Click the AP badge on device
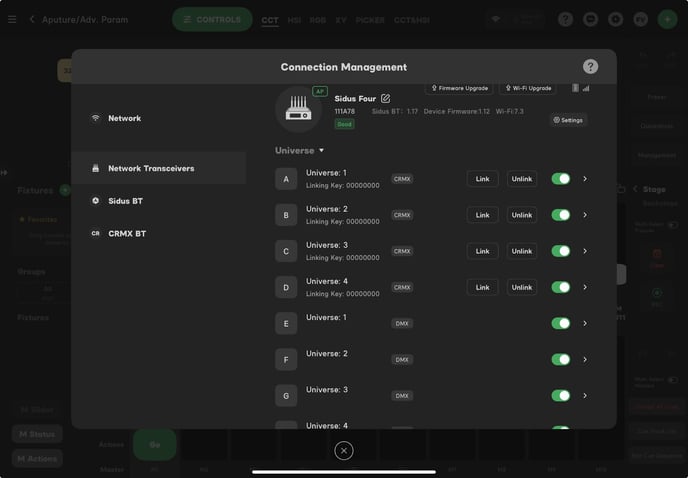688x478 pixels. coord(320,91)
